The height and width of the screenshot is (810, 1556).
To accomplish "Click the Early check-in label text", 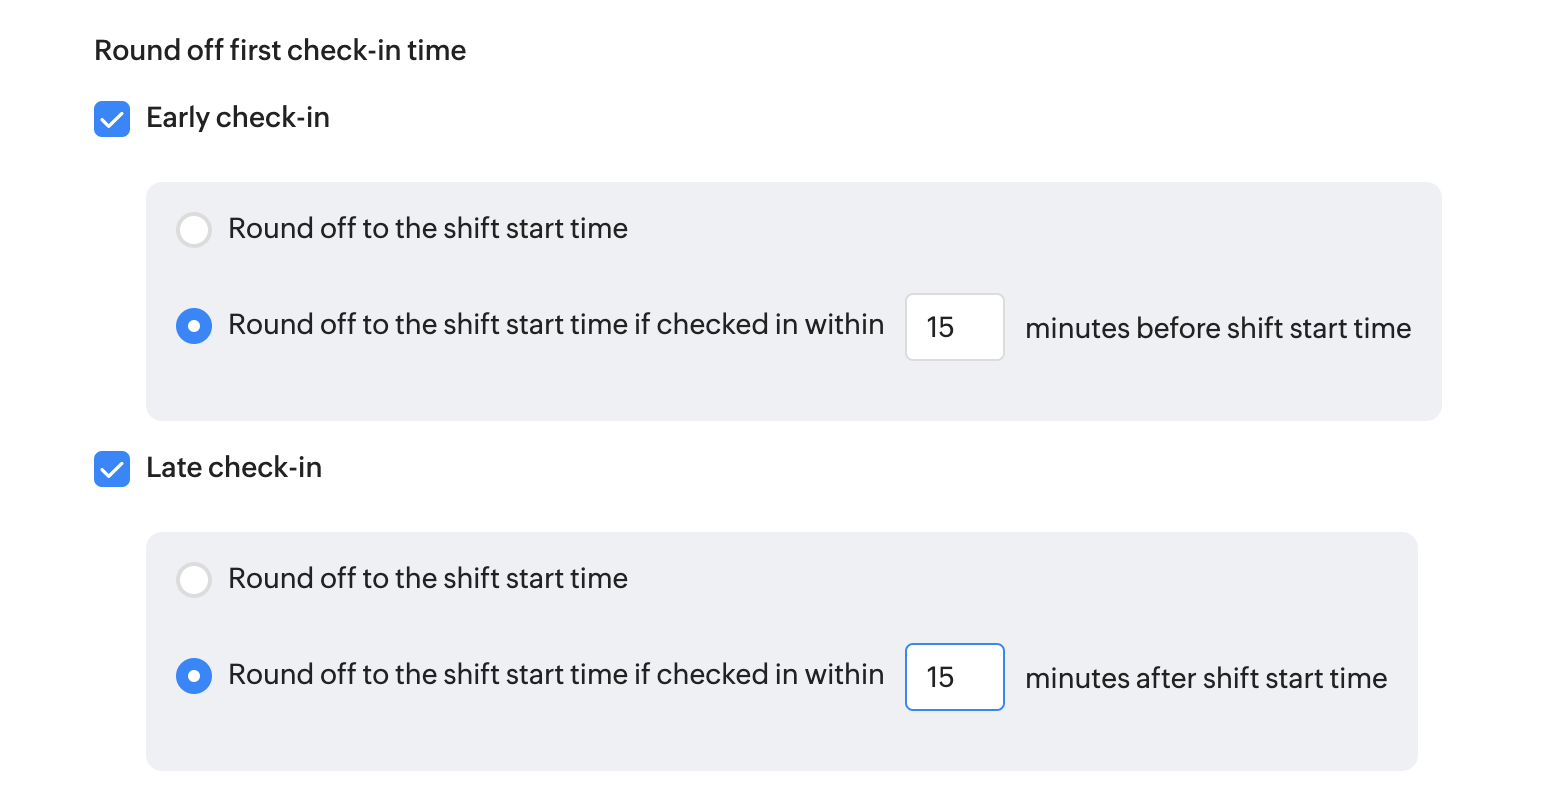I will (237, 118).
